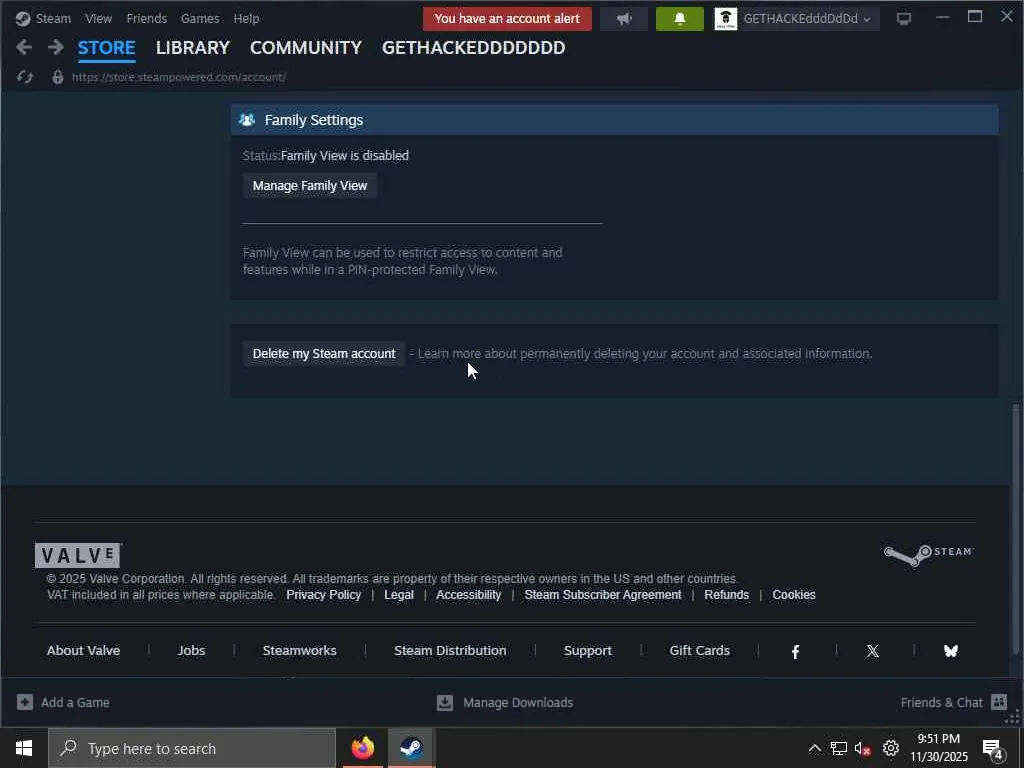
Task: Click the GETHACKEdddDdDd profile avatar
Action: coord(726,19)
